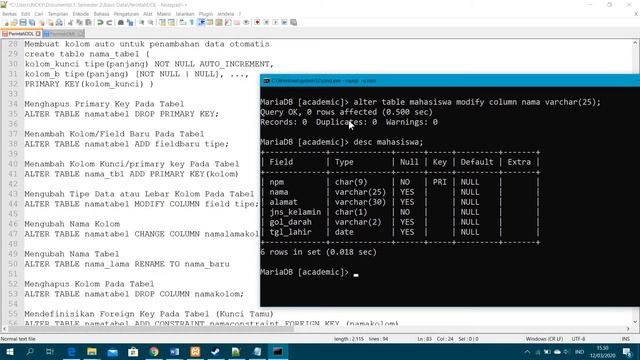Select the PerintahDDL document tab

tap(21, 33)
